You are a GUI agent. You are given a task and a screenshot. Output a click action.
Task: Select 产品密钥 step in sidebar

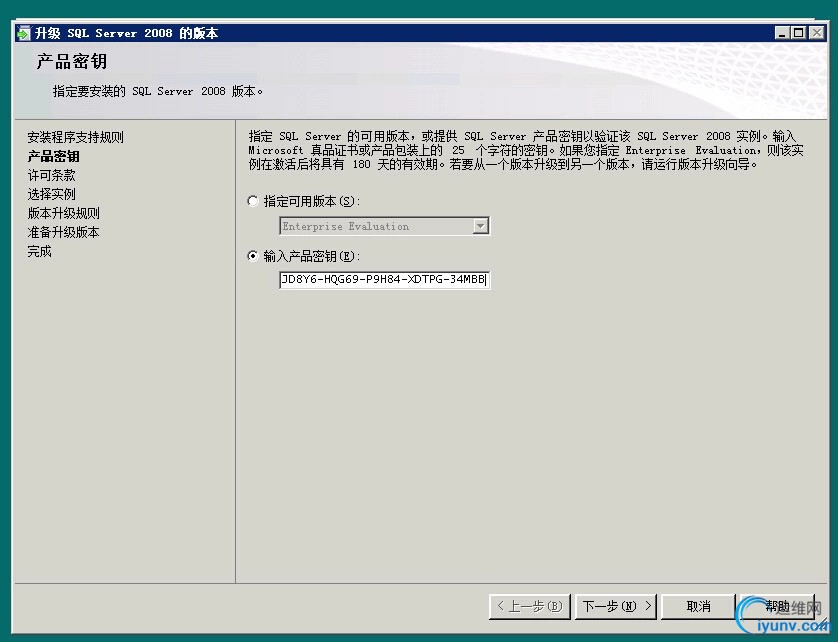[53, 157]
